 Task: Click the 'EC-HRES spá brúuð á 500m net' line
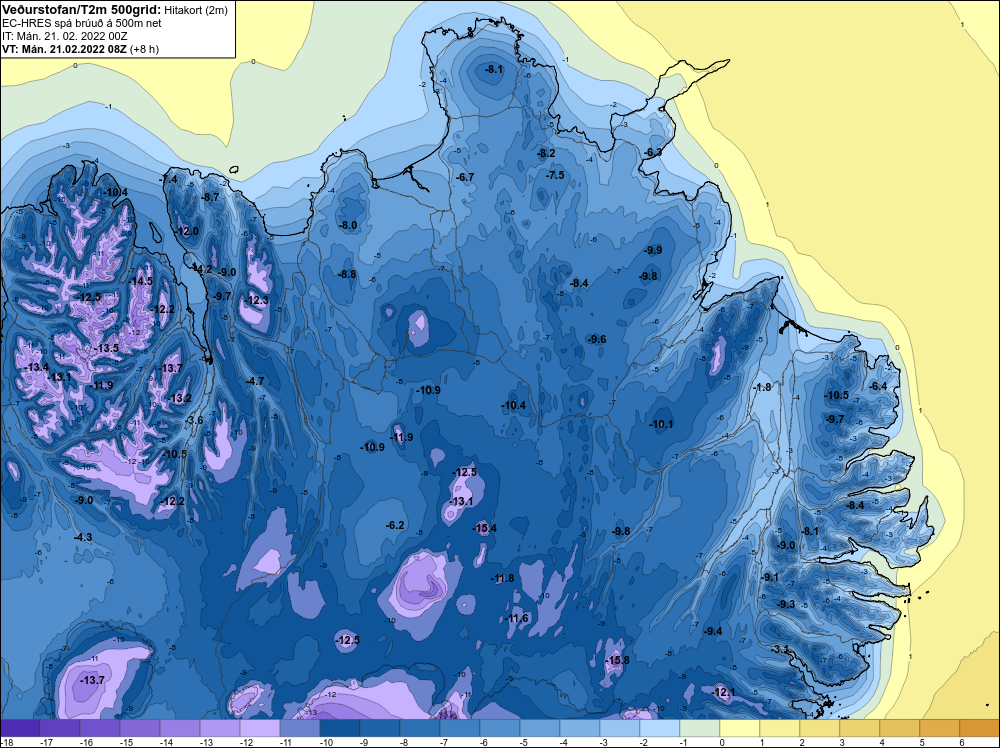(82, 23)
